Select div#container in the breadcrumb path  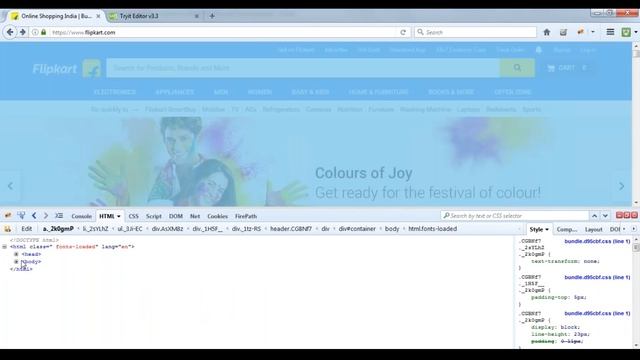click(x=357, y=229)
